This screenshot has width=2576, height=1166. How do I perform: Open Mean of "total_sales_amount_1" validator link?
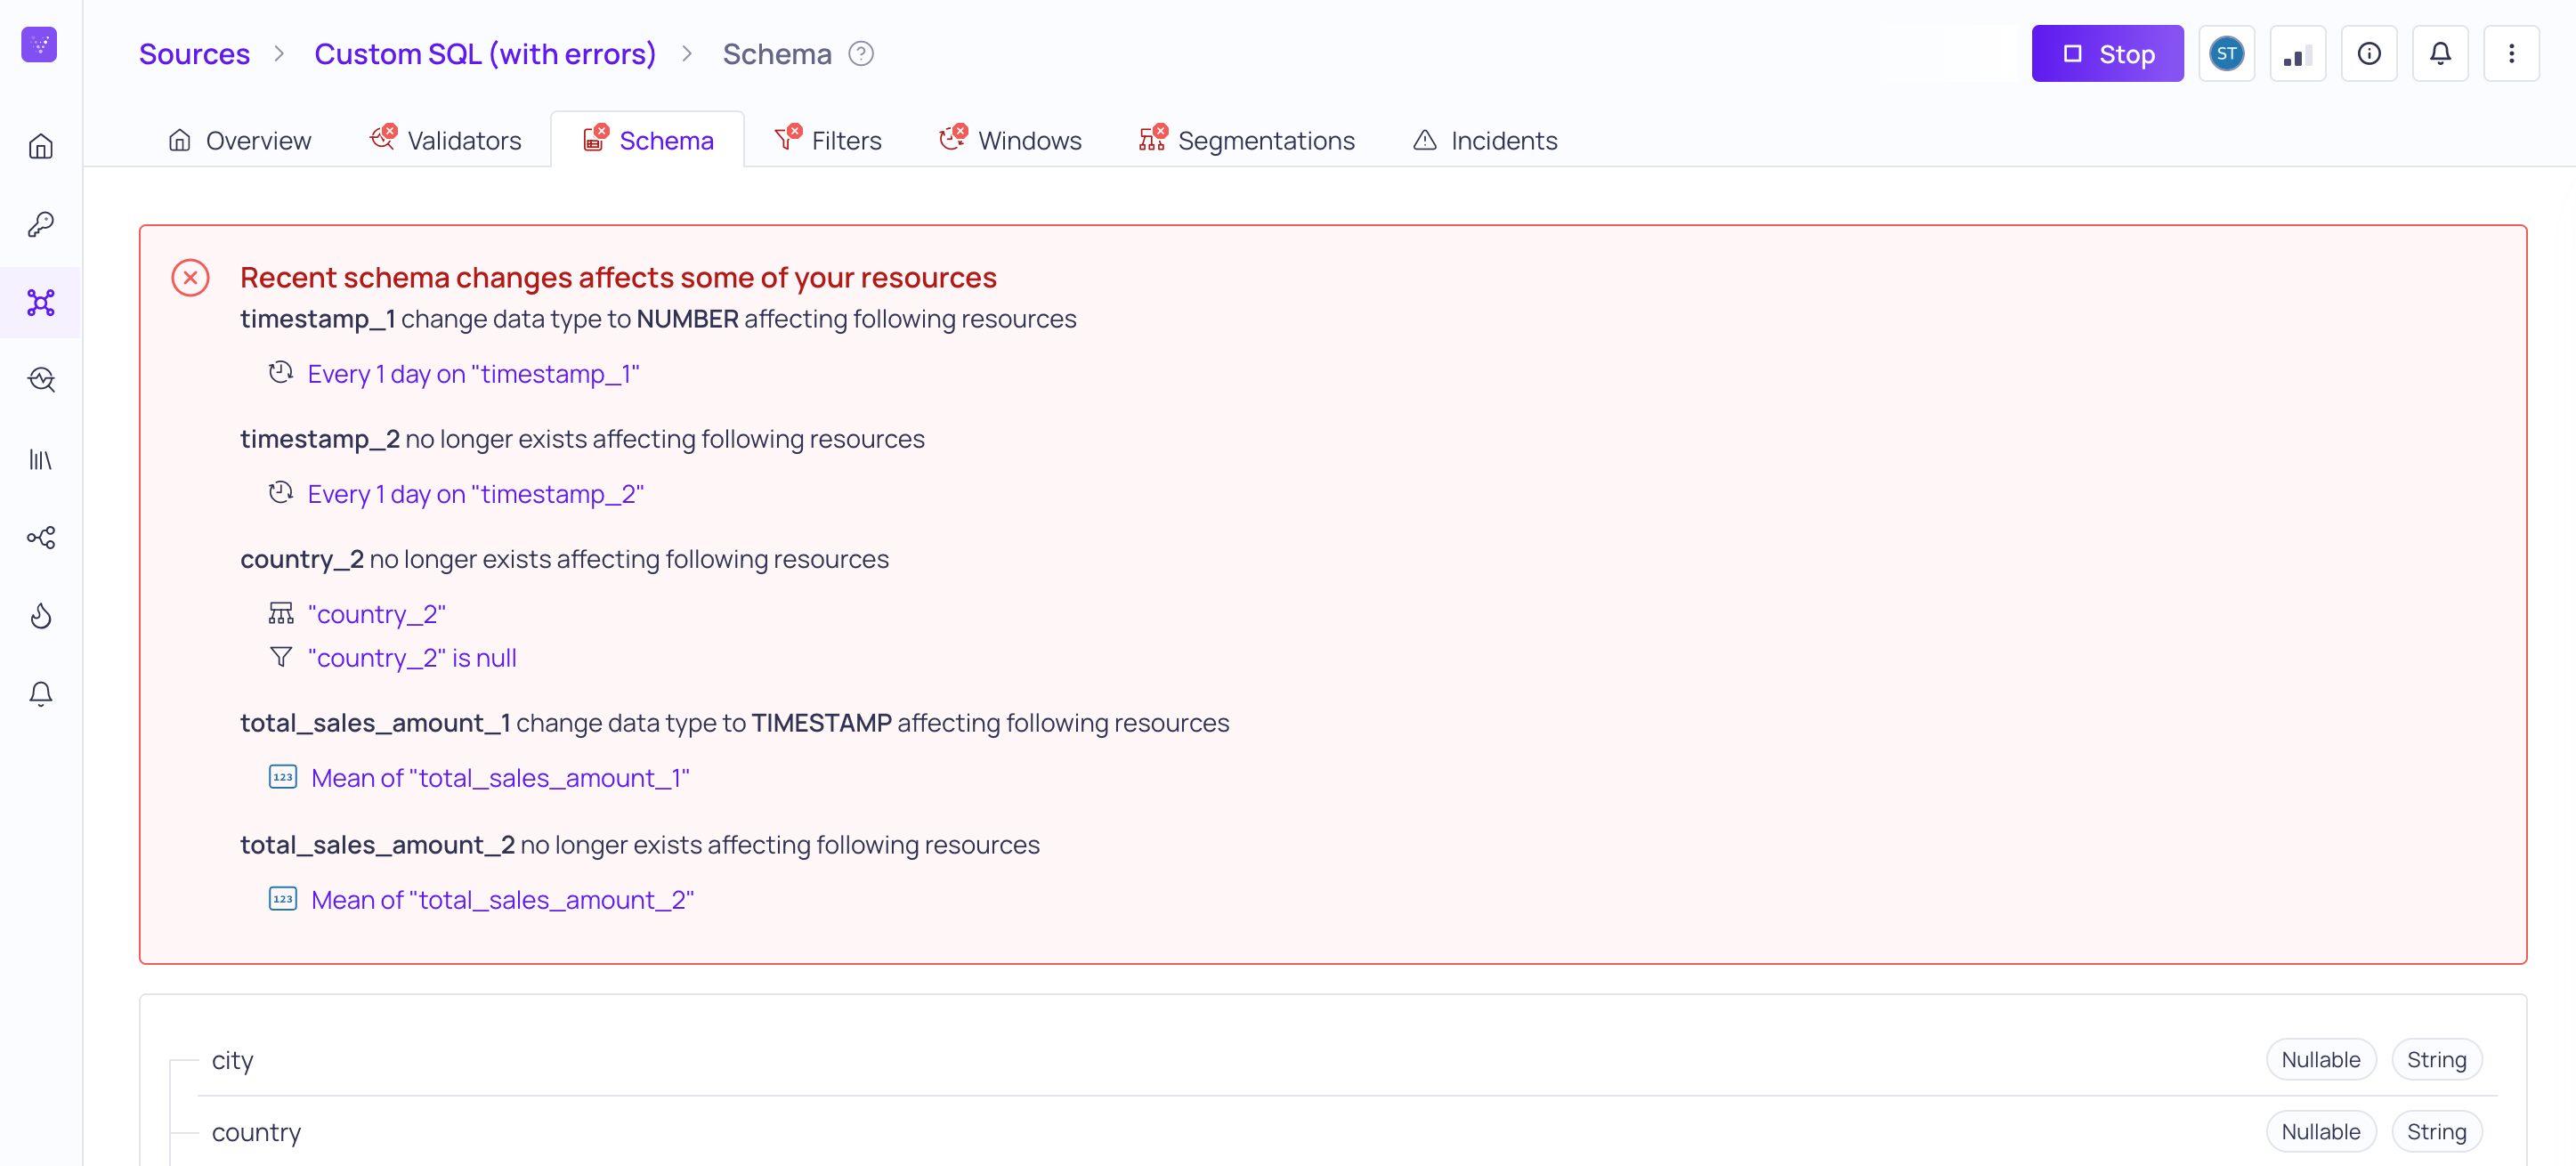[500, 777]
